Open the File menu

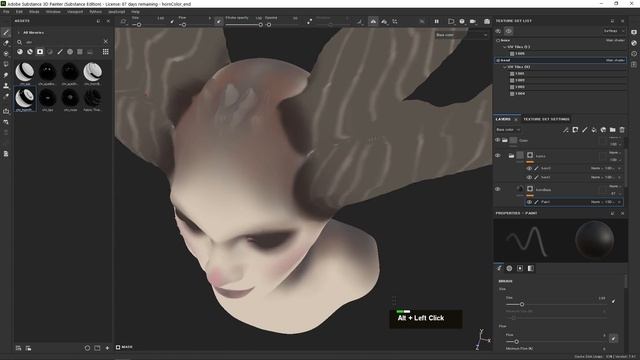tap(6, 12)
